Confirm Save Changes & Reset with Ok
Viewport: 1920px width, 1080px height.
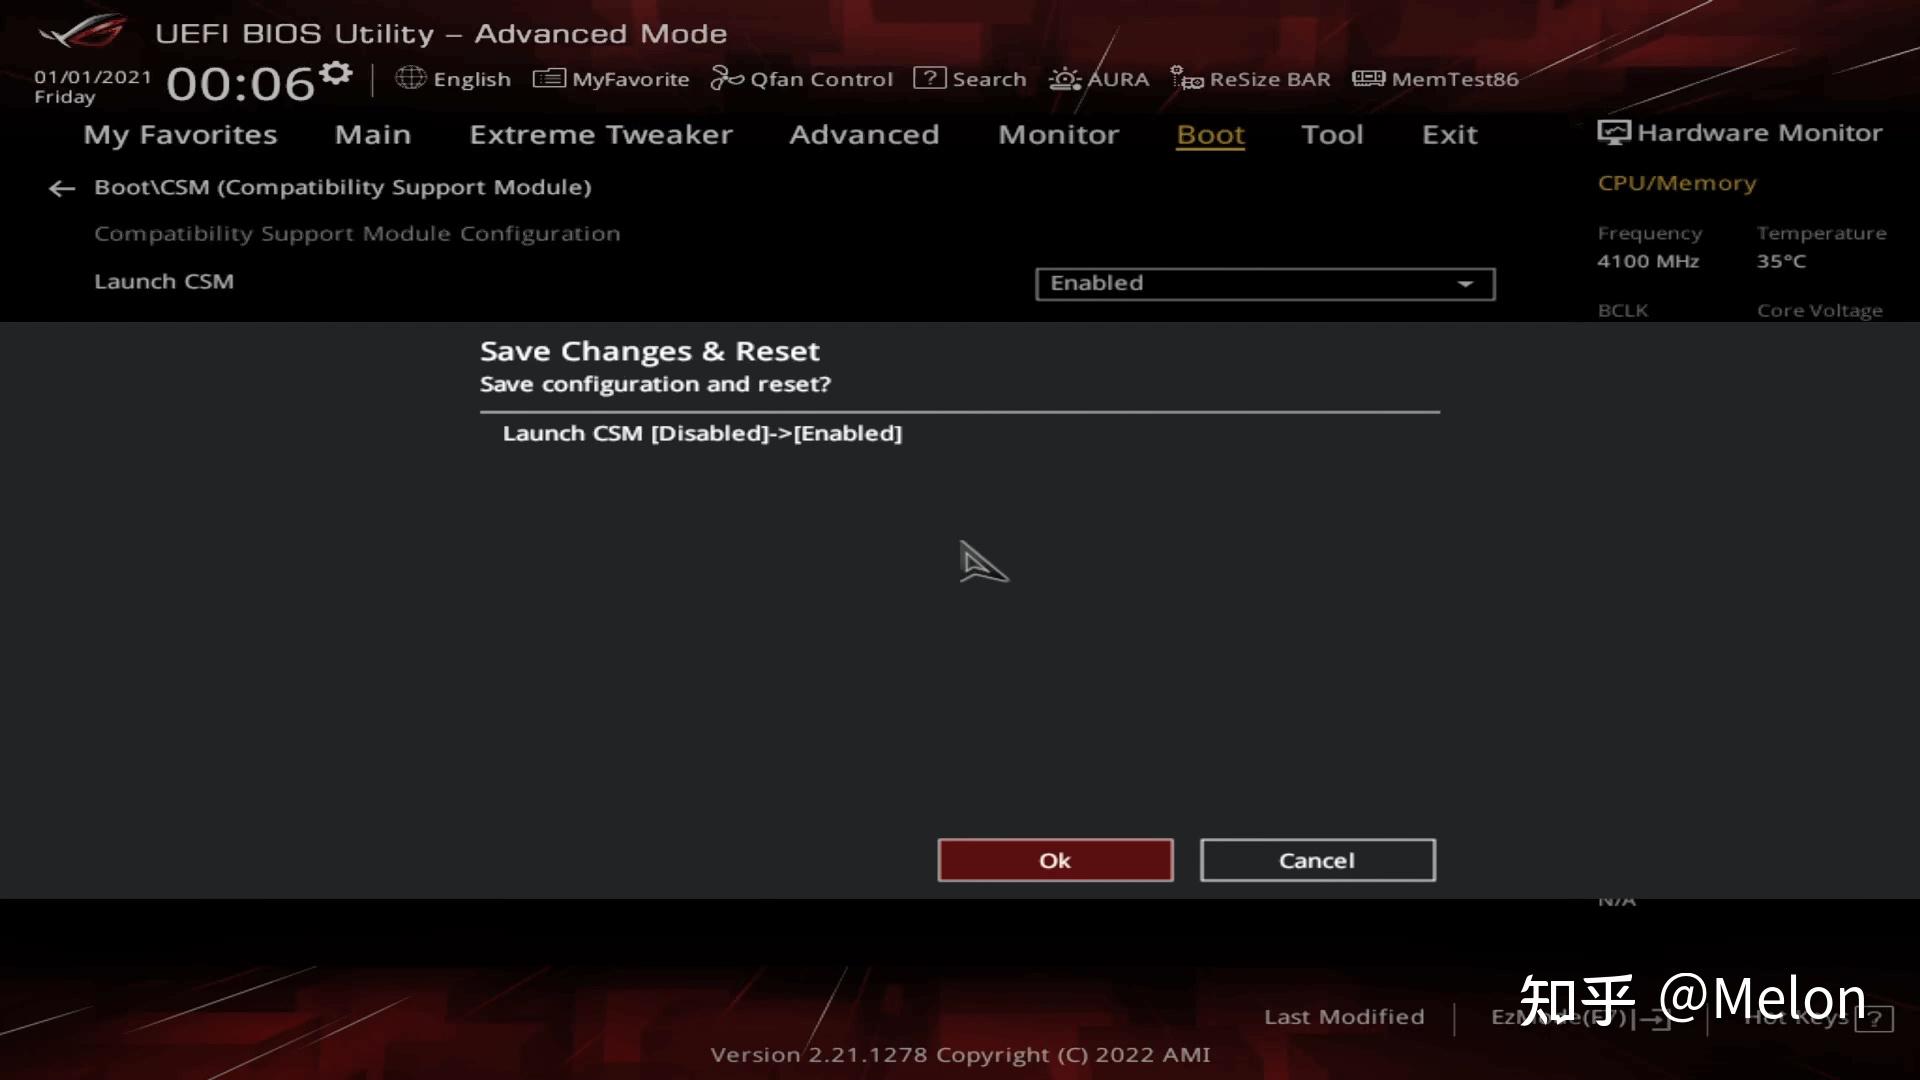[1055, 859]
